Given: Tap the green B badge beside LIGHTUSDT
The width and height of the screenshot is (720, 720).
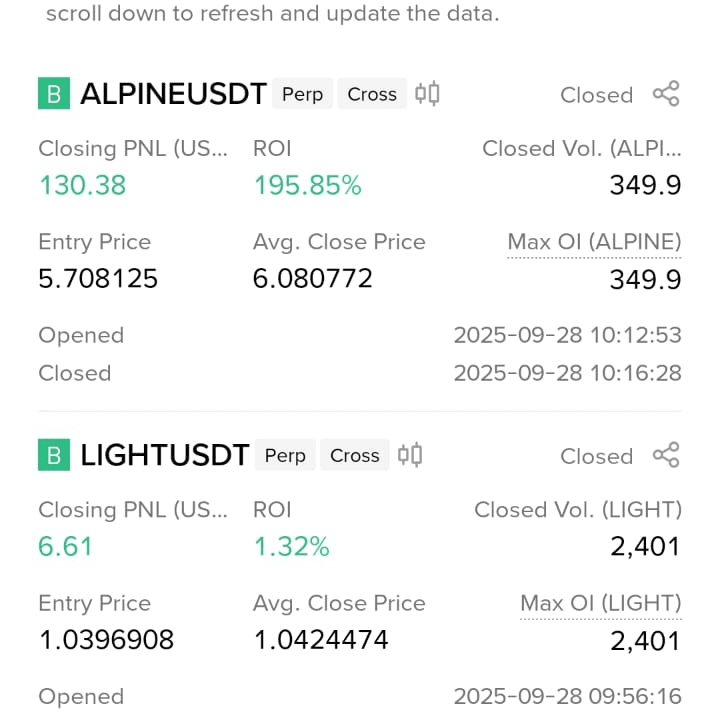Looking at the screenshot, I should pyautogui.click(x=54, y=455).
